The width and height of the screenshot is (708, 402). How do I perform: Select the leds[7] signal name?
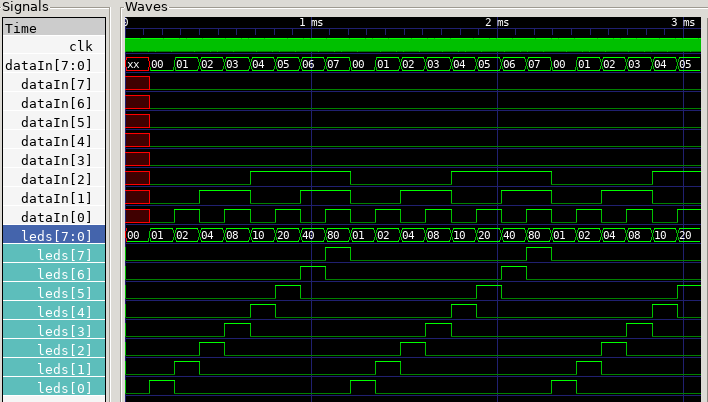tap(65, 255)
